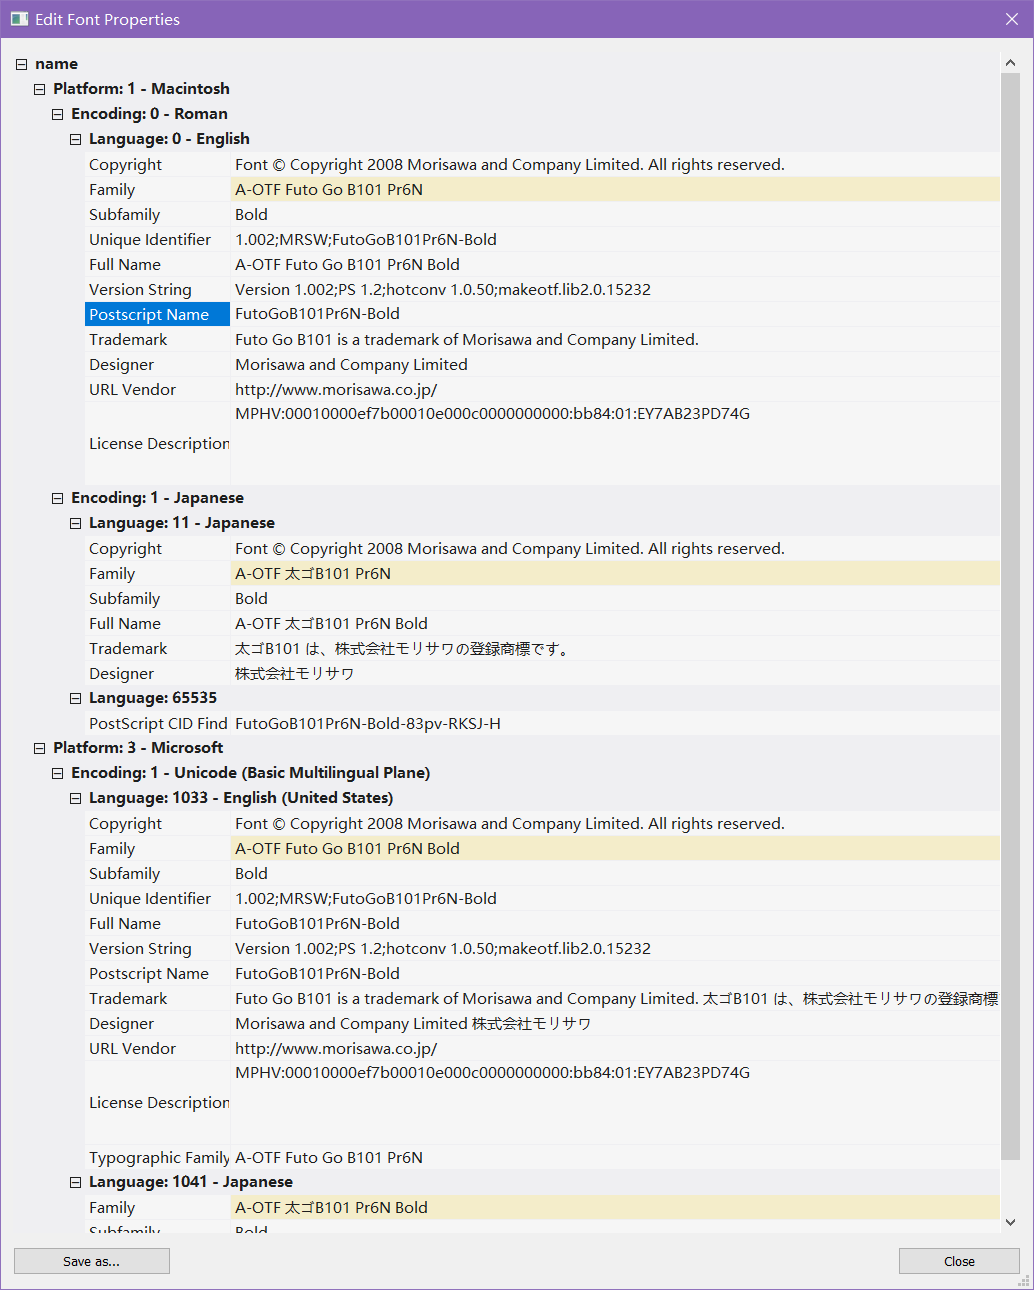Click Microsoft Unique Identifier value
Screen dimensions: 1034x1290
click(x=615, y=898)
